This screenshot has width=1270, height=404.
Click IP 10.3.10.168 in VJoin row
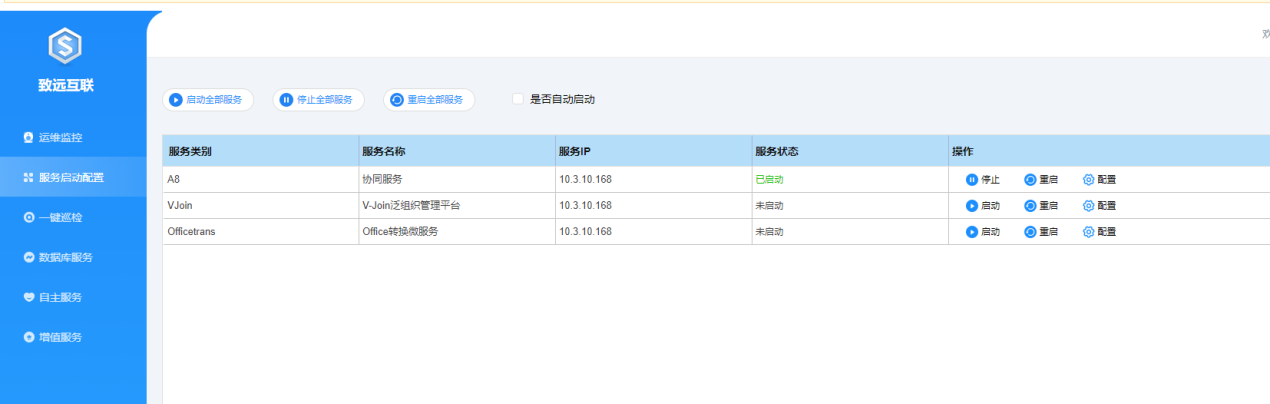(x=585, y=206)
